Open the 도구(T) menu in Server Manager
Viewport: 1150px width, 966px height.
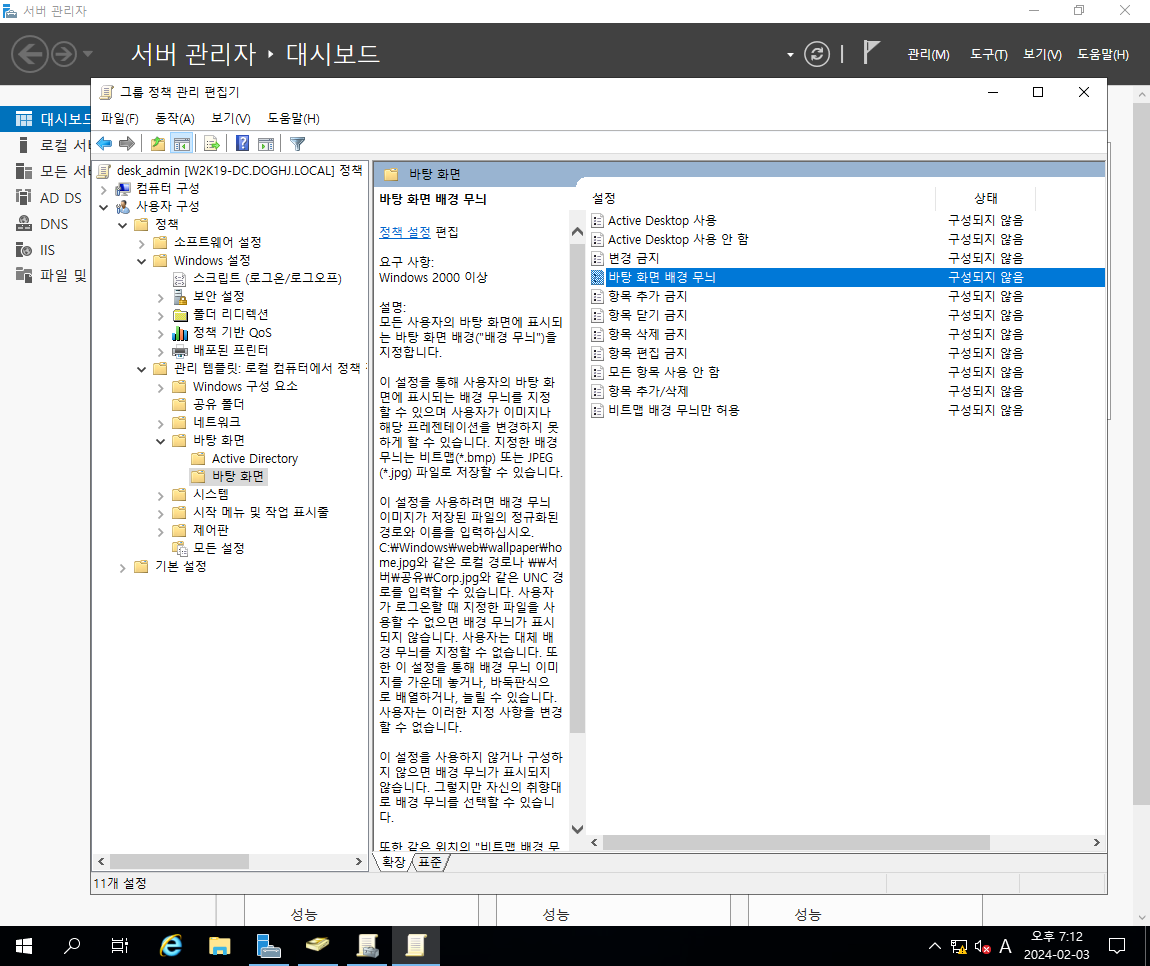coord(989,54)
